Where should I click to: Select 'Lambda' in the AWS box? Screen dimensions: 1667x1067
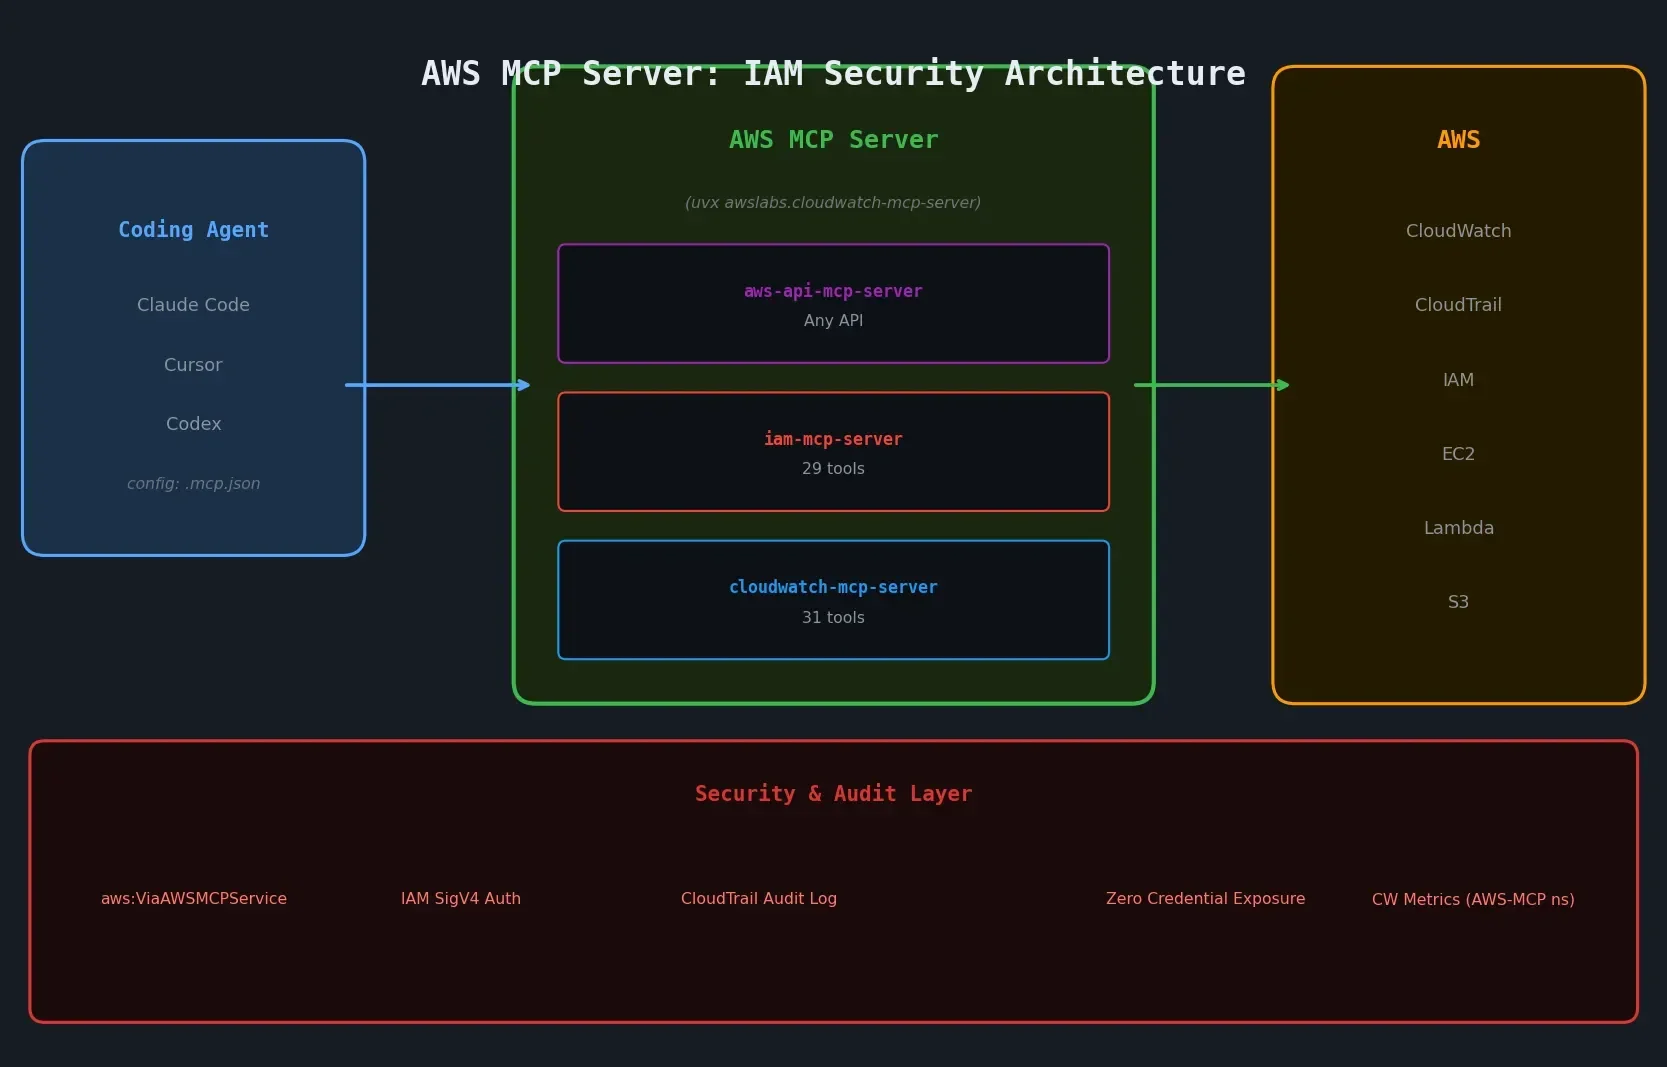[x=1458, y=528]
